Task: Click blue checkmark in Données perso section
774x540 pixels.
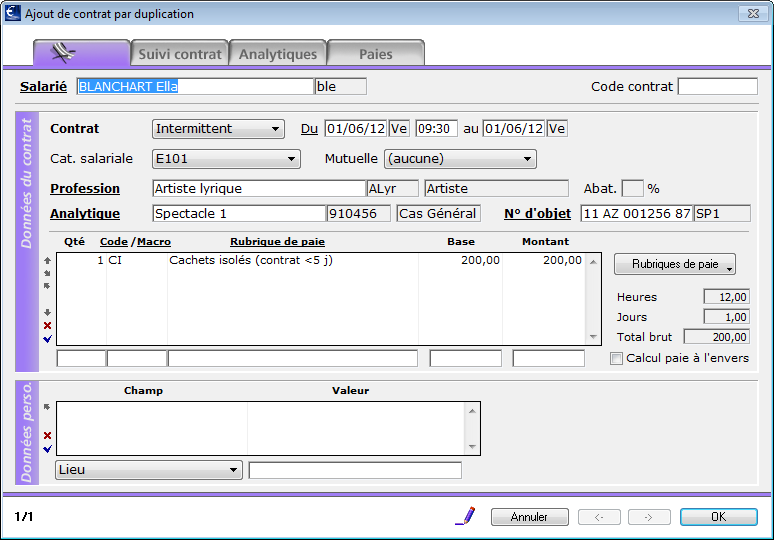Action: pos(47,449)
